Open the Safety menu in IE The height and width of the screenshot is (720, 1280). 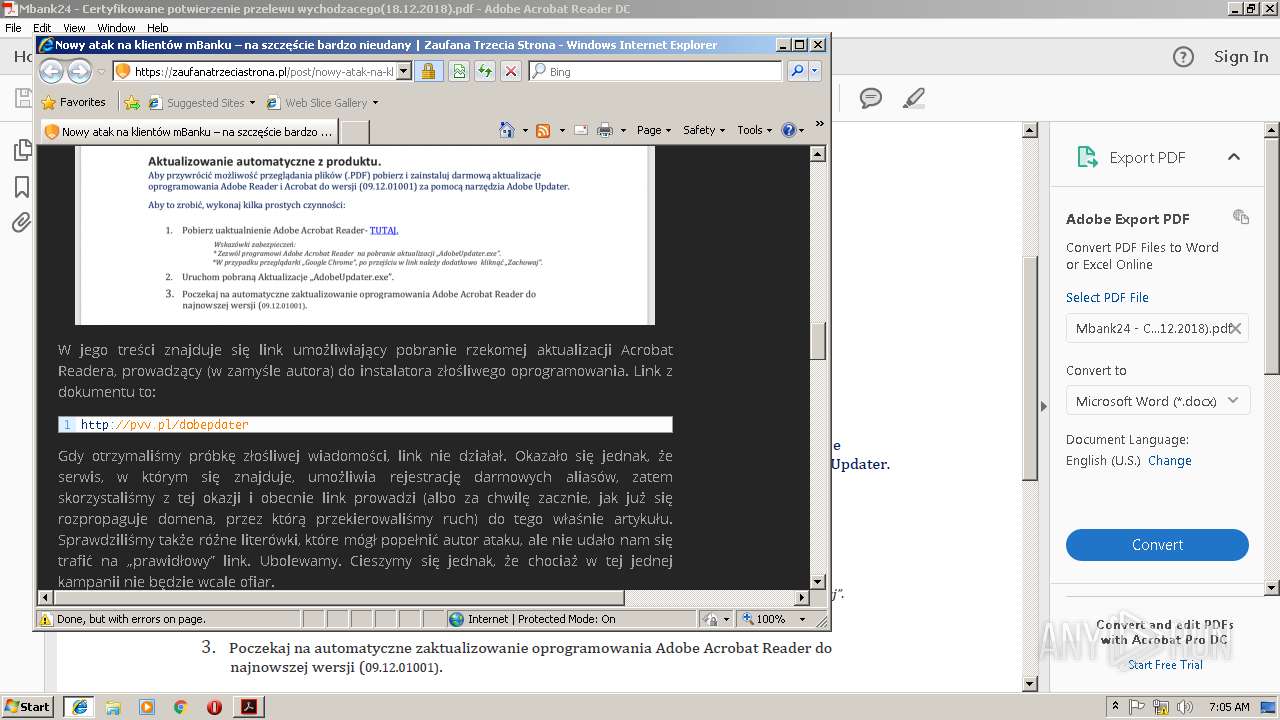coord(704,130)
